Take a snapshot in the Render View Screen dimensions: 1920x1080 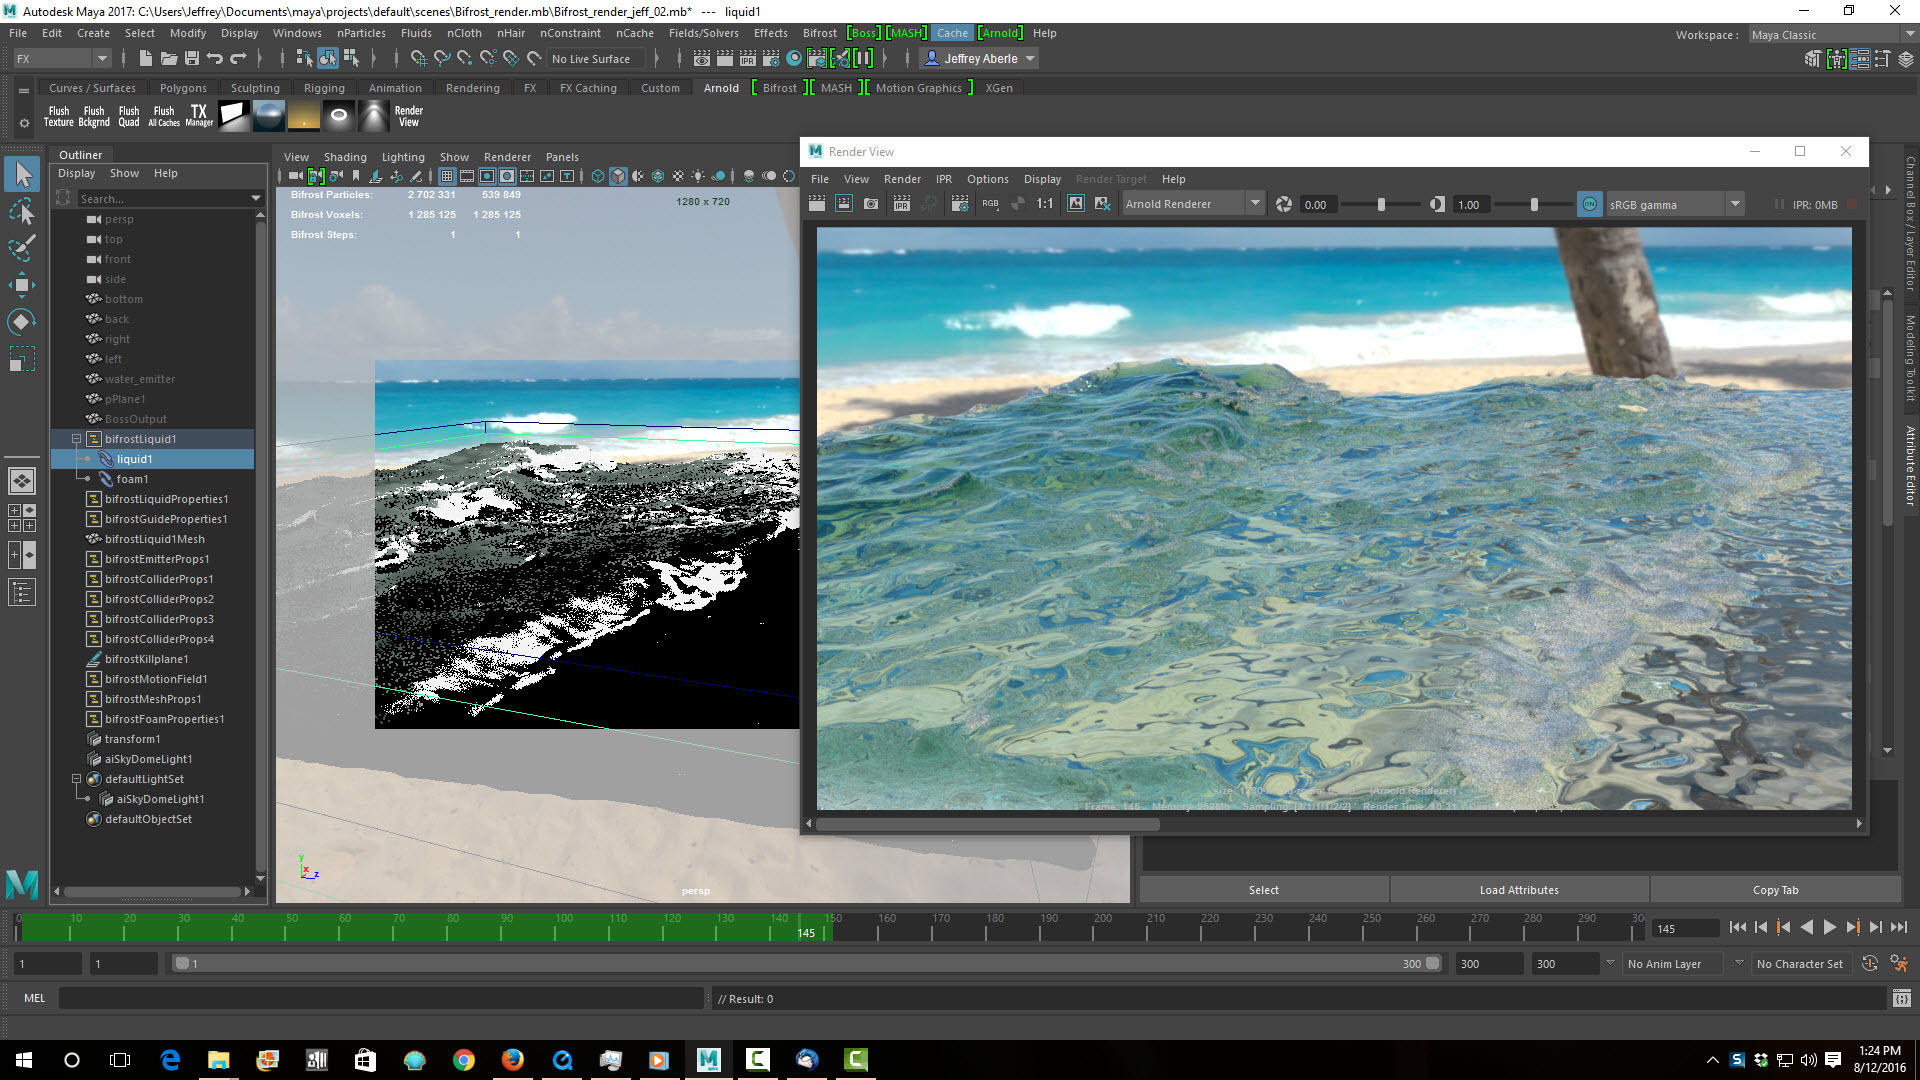[x=870, y=203]
